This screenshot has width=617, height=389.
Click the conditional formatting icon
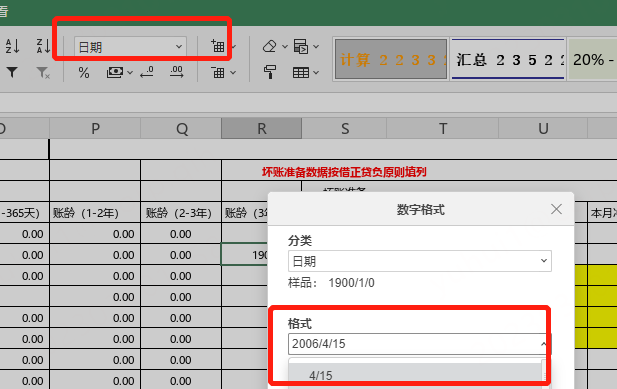(301, 46)
